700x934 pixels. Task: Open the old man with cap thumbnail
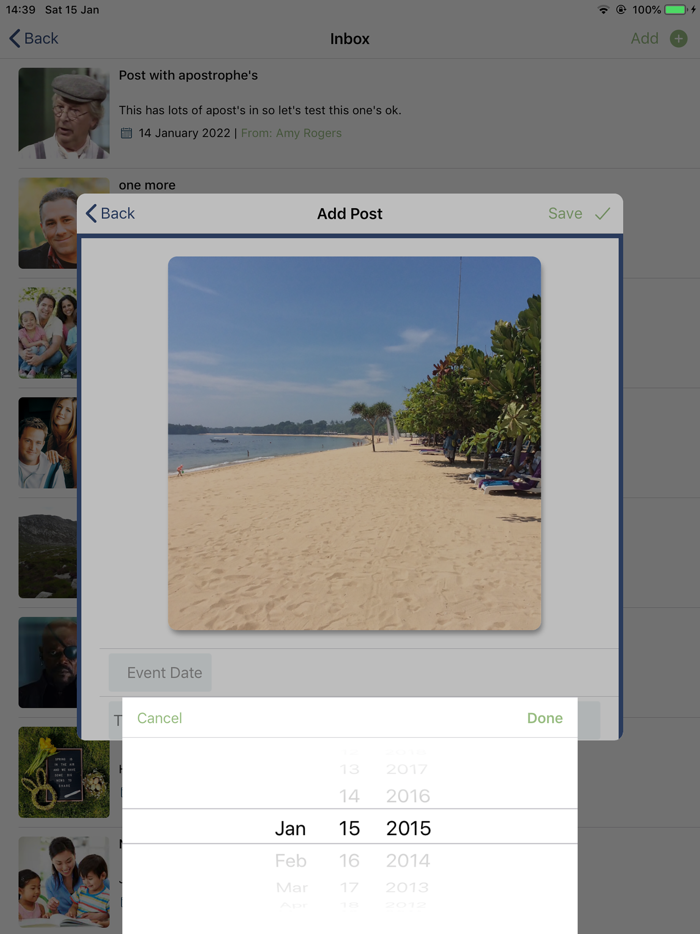(64, 113)
